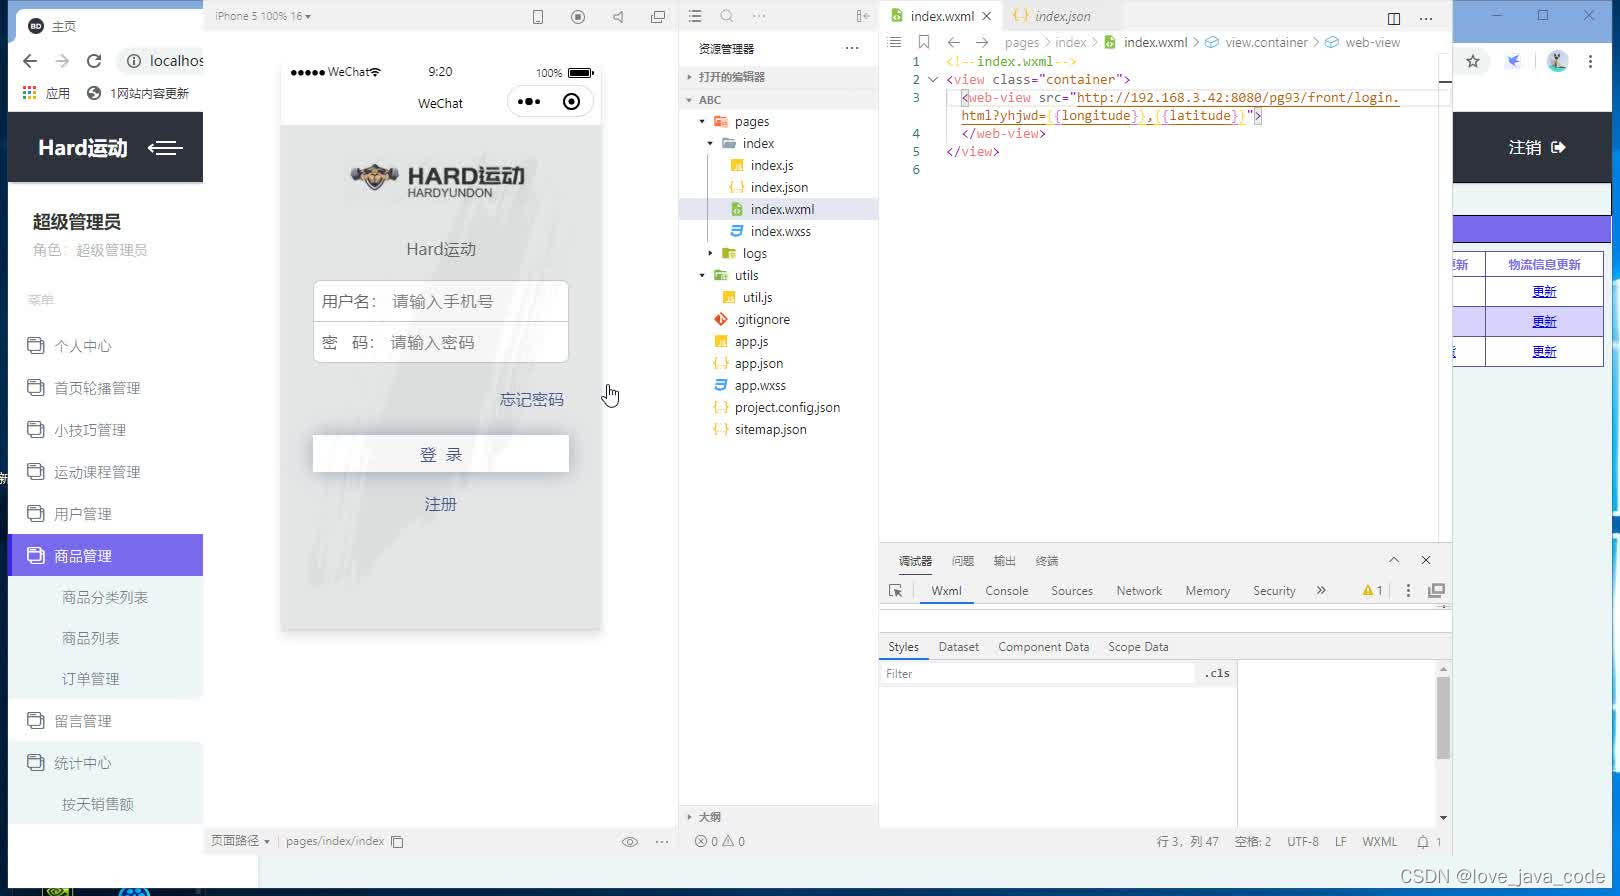
Task: Open 订单管理 in the admin sidebar
Action: coord(91,679)
